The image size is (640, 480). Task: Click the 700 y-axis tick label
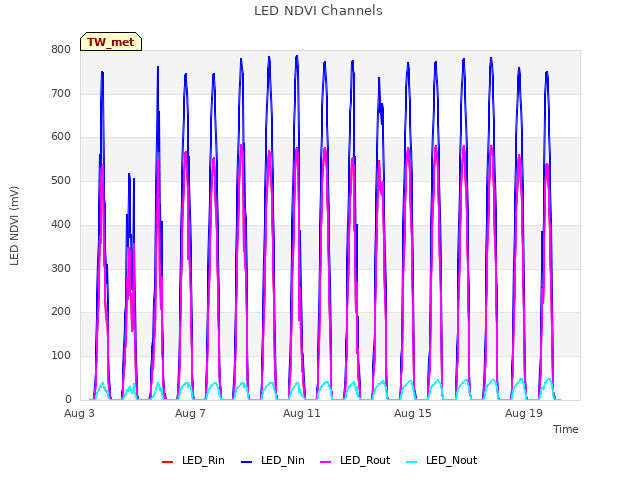(61, 93)
